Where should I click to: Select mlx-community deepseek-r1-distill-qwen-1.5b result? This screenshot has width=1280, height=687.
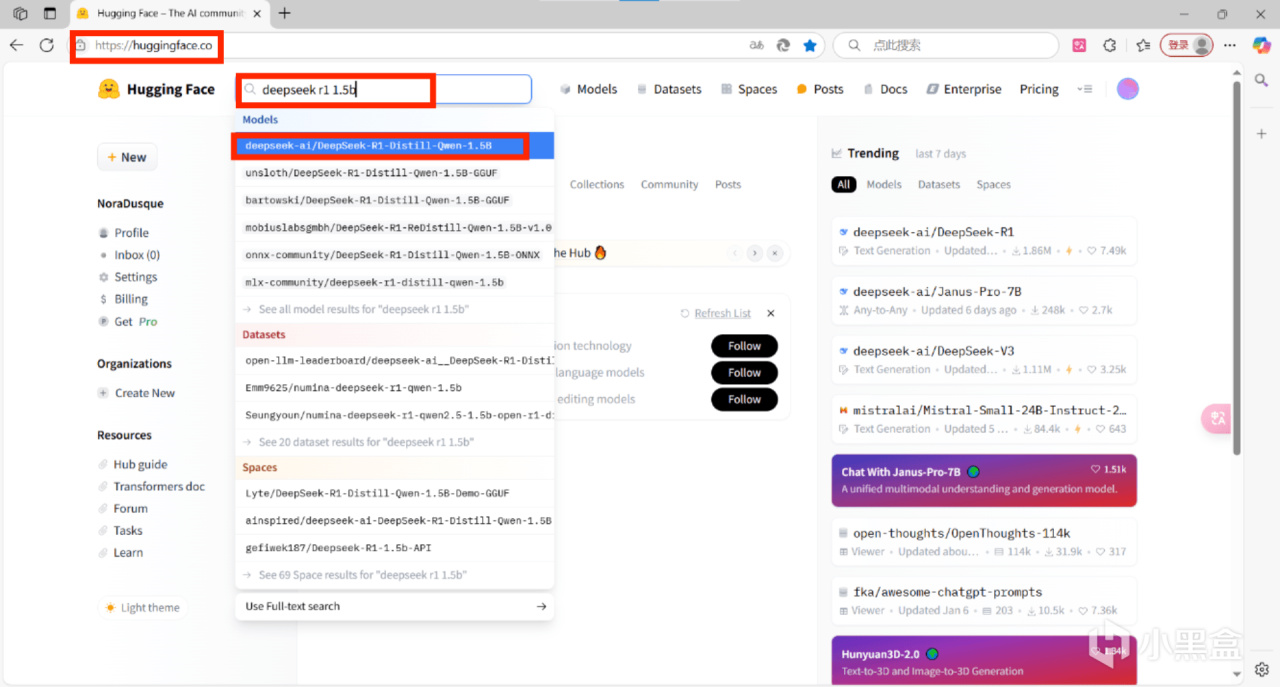coord(394,282)
